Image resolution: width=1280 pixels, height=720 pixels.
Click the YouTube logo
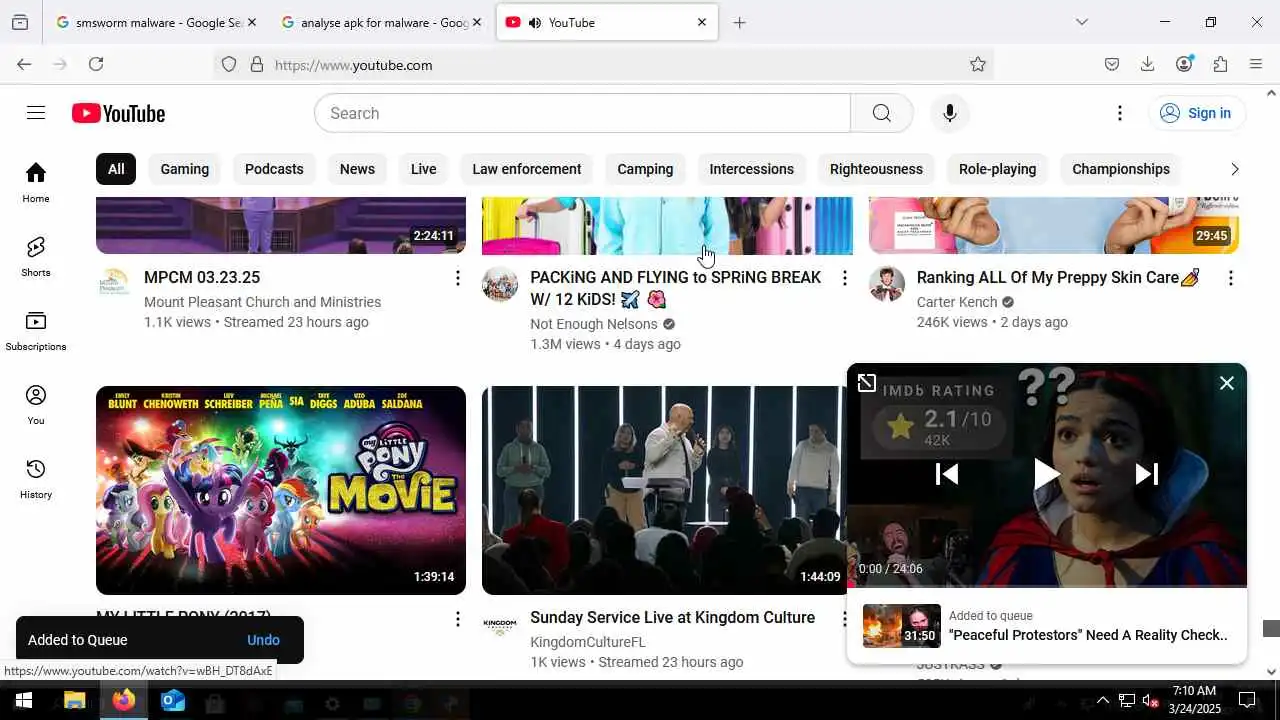[118, 114]
